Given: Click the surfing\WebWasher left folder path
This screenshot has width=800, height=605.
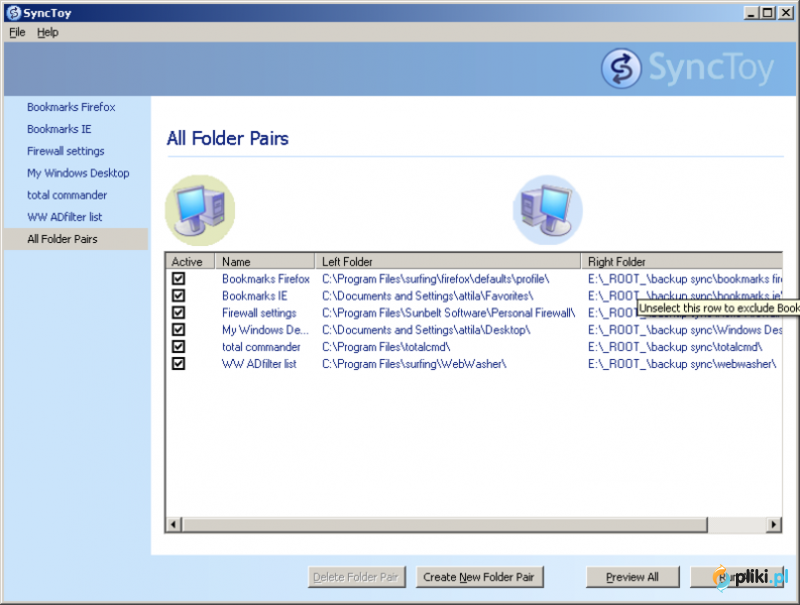Looking at the screenshot, I should [414, 364].
